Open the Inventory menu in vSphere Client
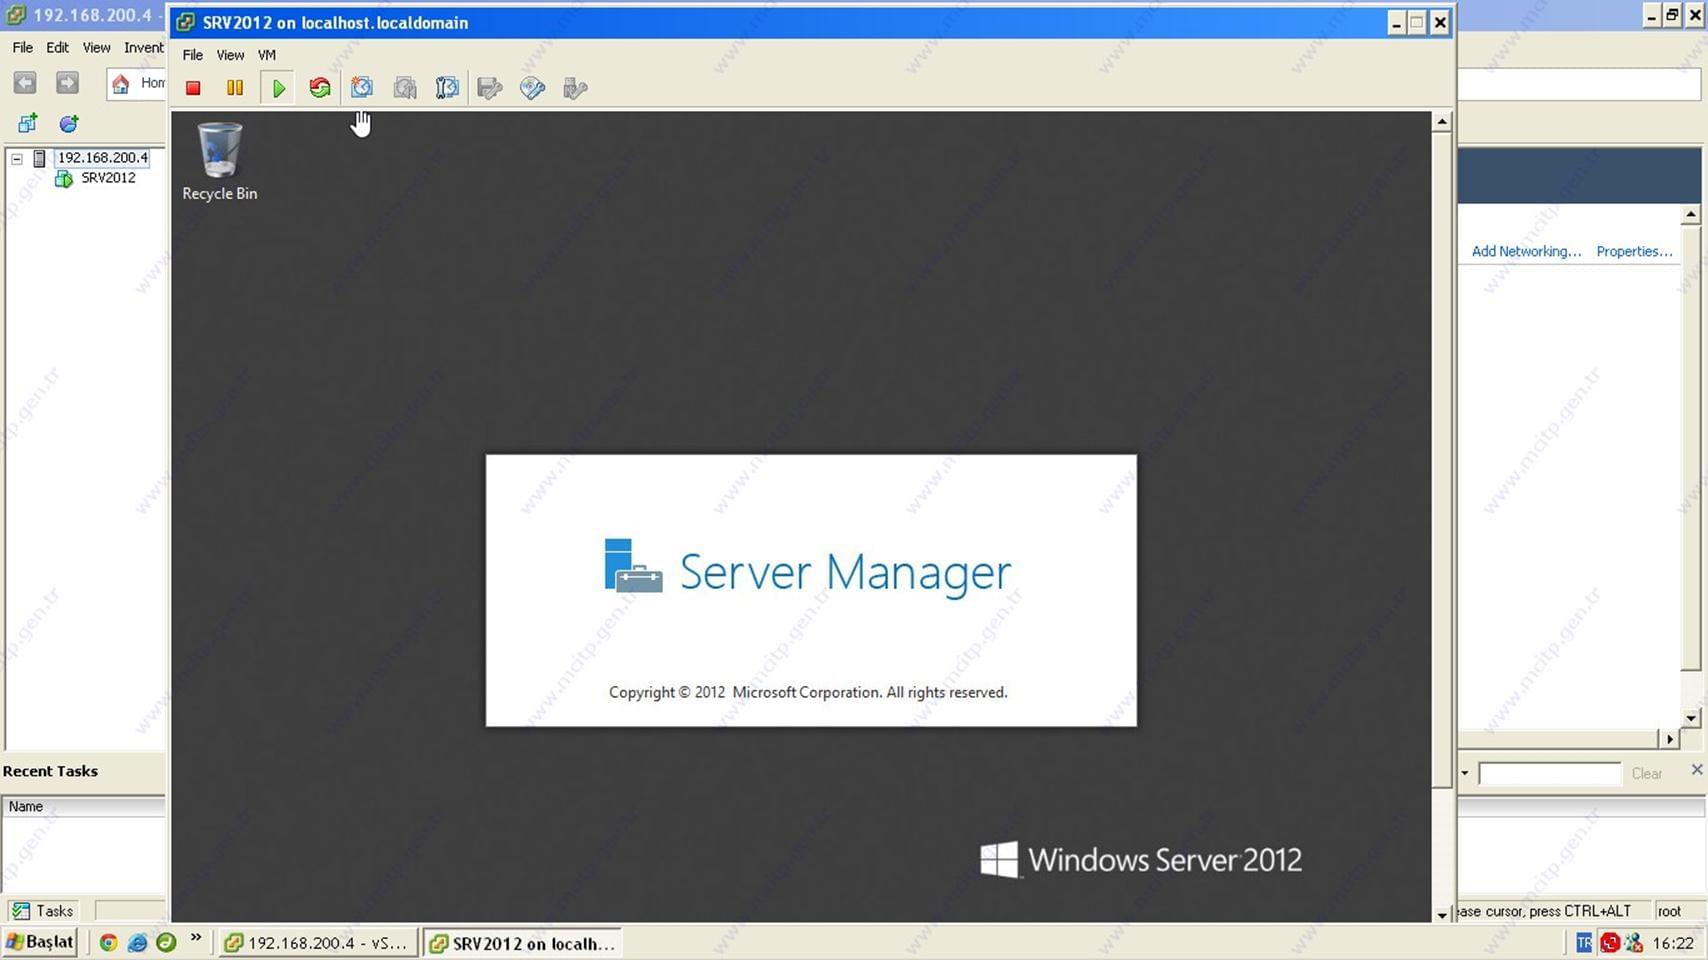1708x960 pixels. tap(144, 47)
